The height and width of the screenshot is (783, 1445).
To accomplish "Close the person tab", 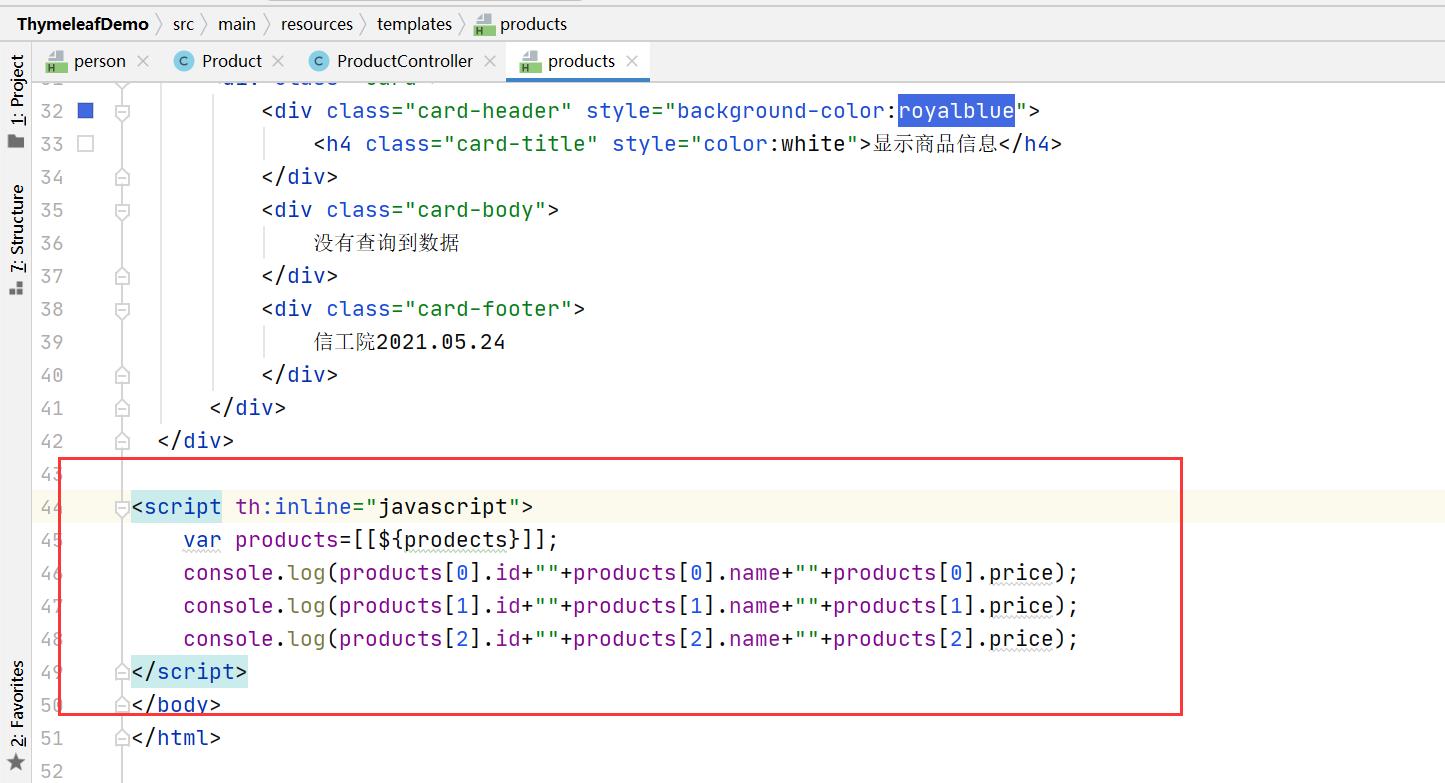I will coord(143,61).
